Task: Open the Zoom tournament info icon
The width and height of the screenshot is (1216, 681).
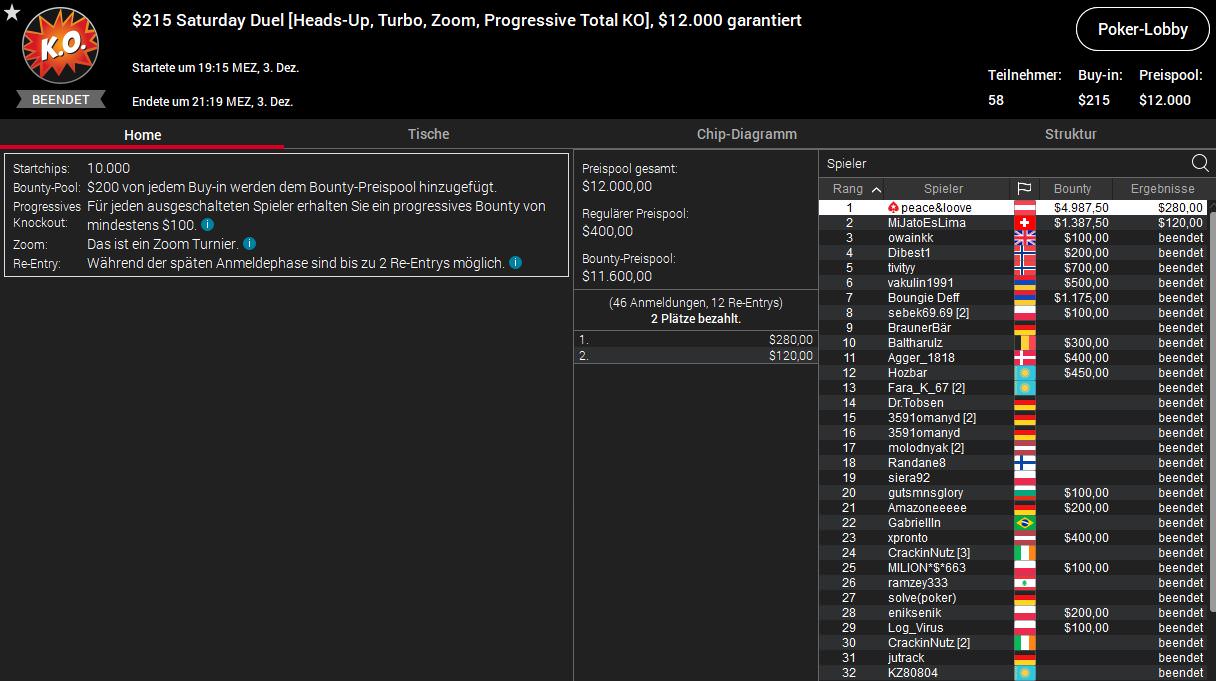Action: click(x=249, y=243)
